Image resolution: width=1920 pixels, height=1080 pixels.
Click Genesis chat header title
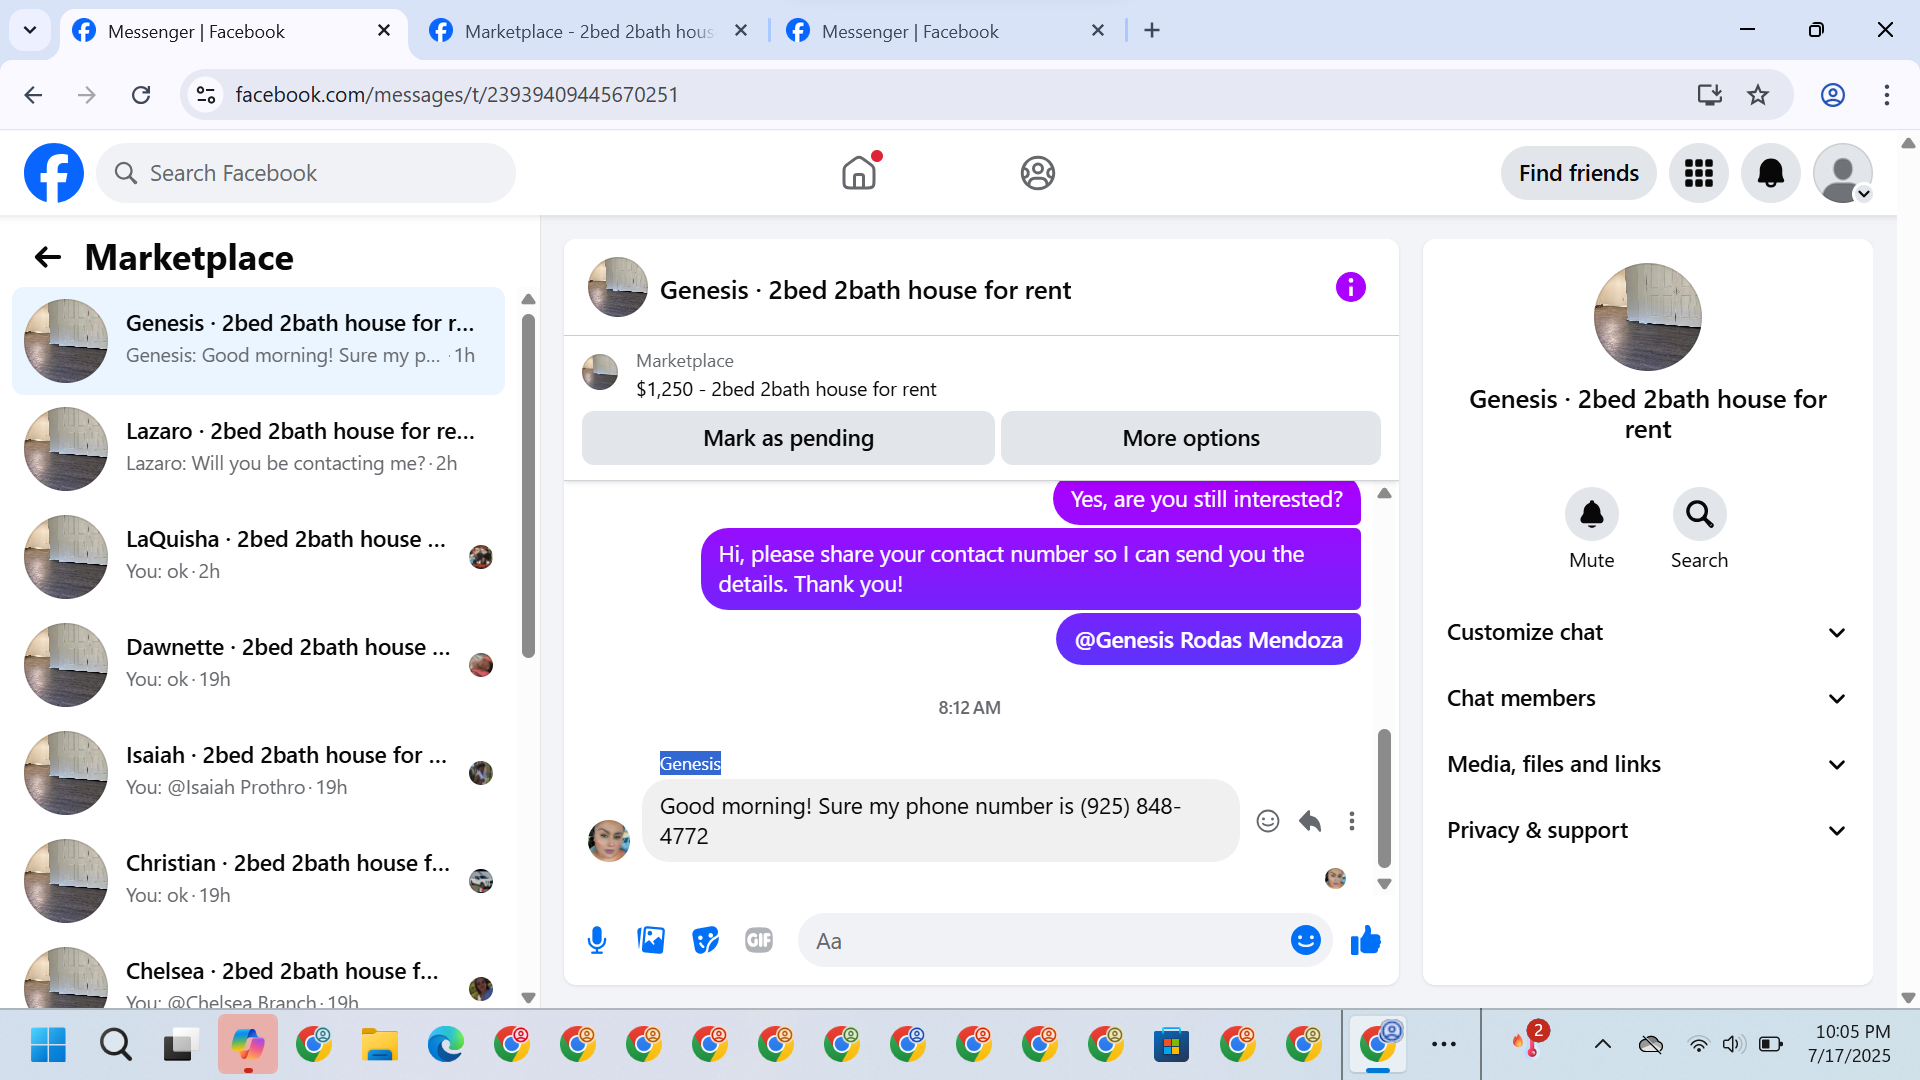point(865,290)
